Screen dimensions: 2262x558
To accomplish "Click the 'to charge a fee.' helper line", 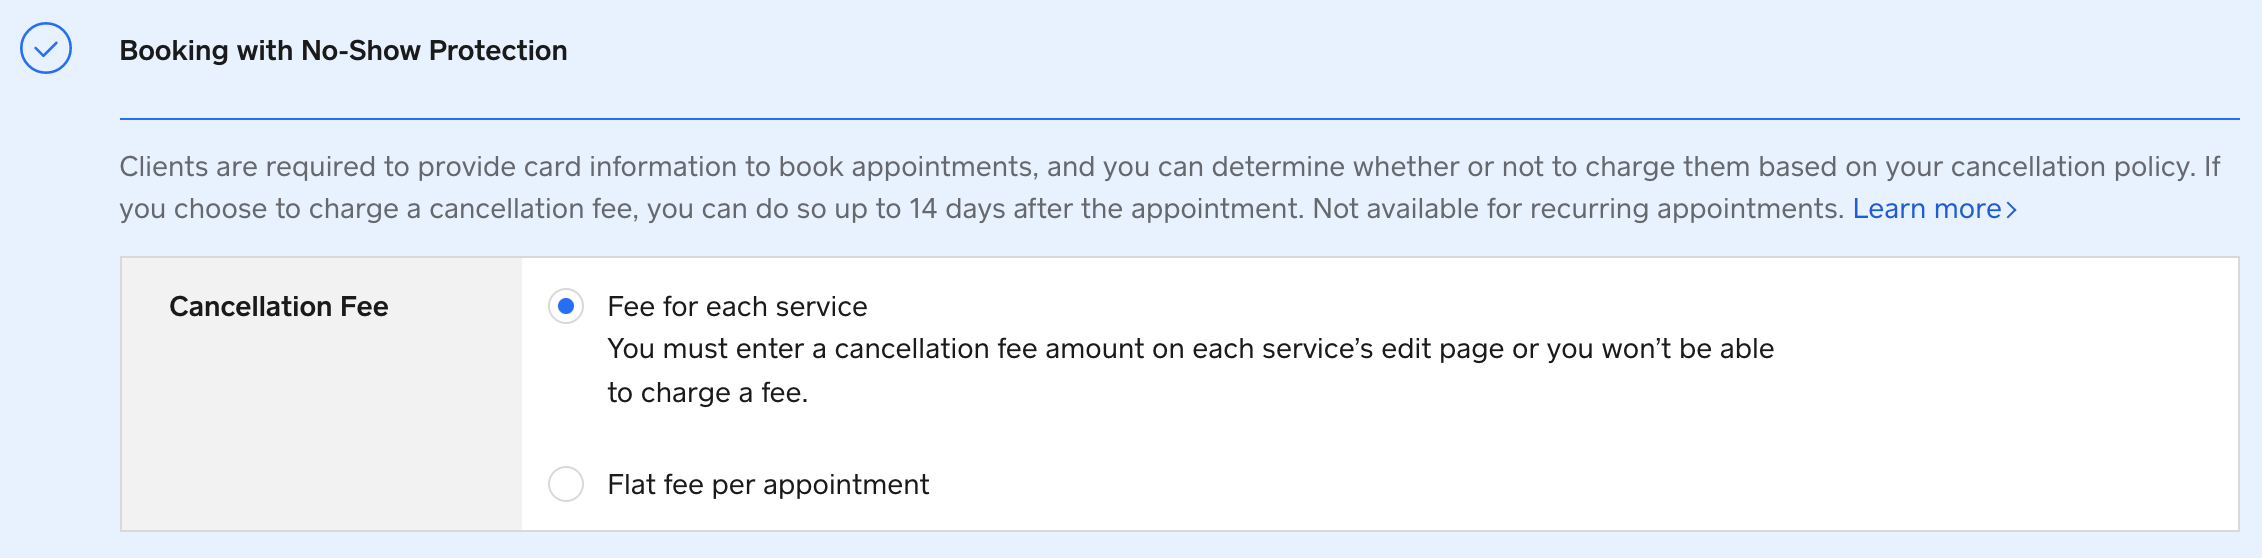I will coord(708,393).
